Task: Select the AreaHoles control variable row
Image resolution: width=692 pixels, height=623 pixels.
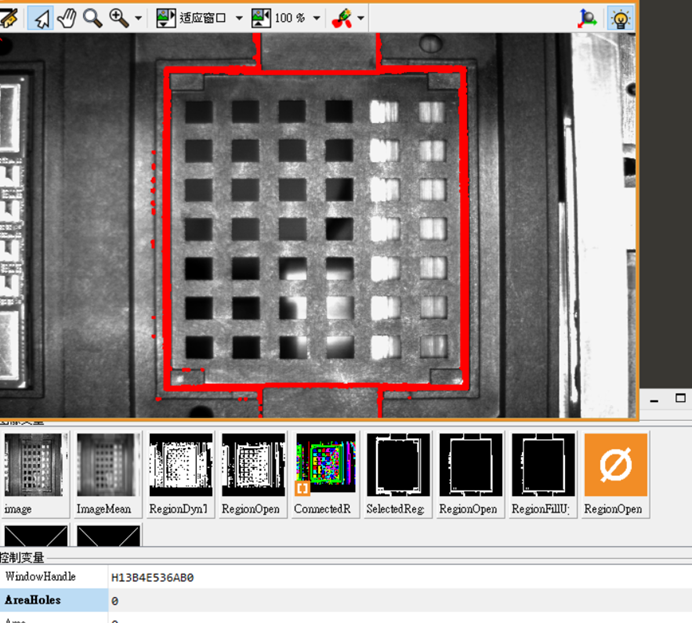Action: pos(54,600)
